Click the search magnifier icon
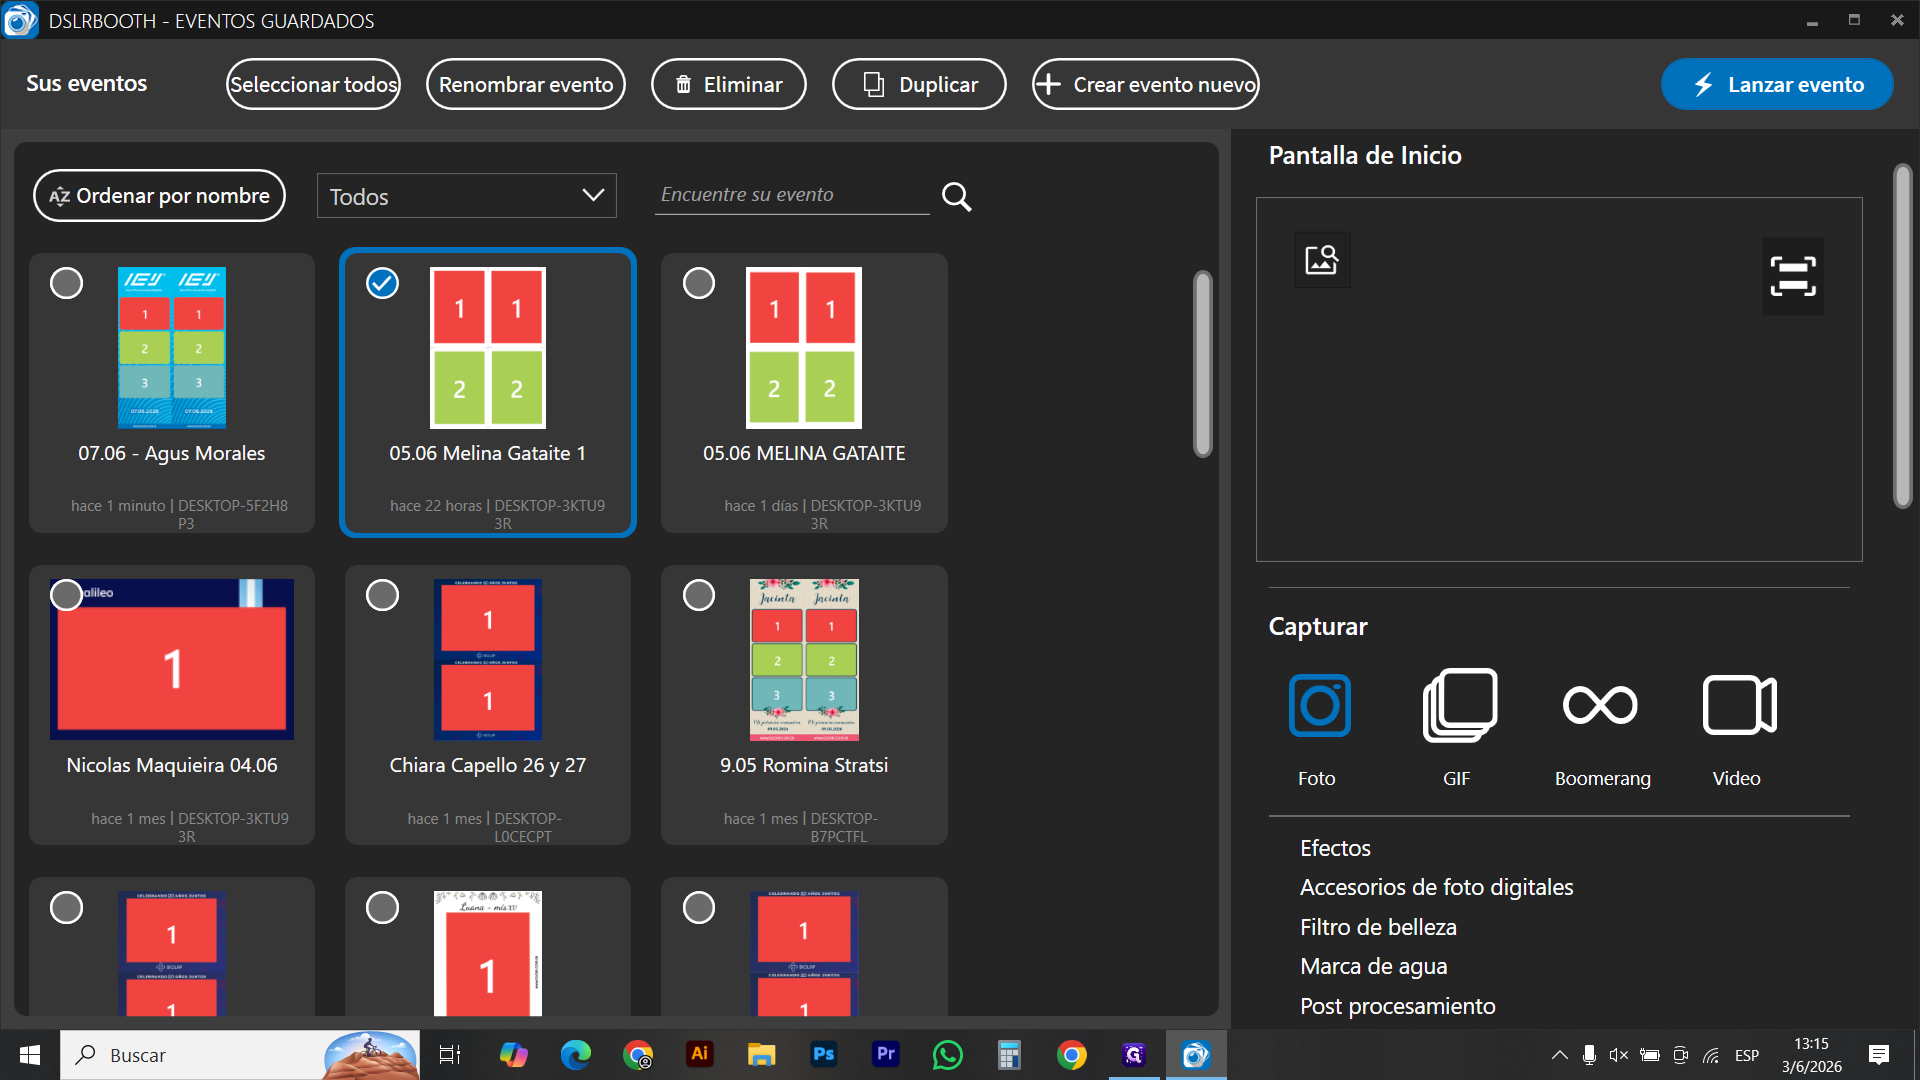This screenshot has width=1920, height=1080. point(957,196)
